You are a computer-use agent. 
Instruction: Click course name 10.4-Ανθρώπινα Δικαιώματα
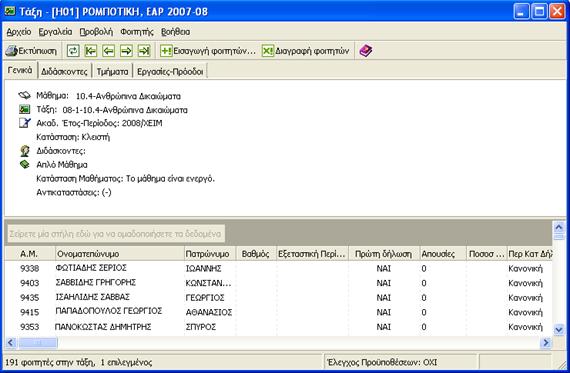click(128, 96)
